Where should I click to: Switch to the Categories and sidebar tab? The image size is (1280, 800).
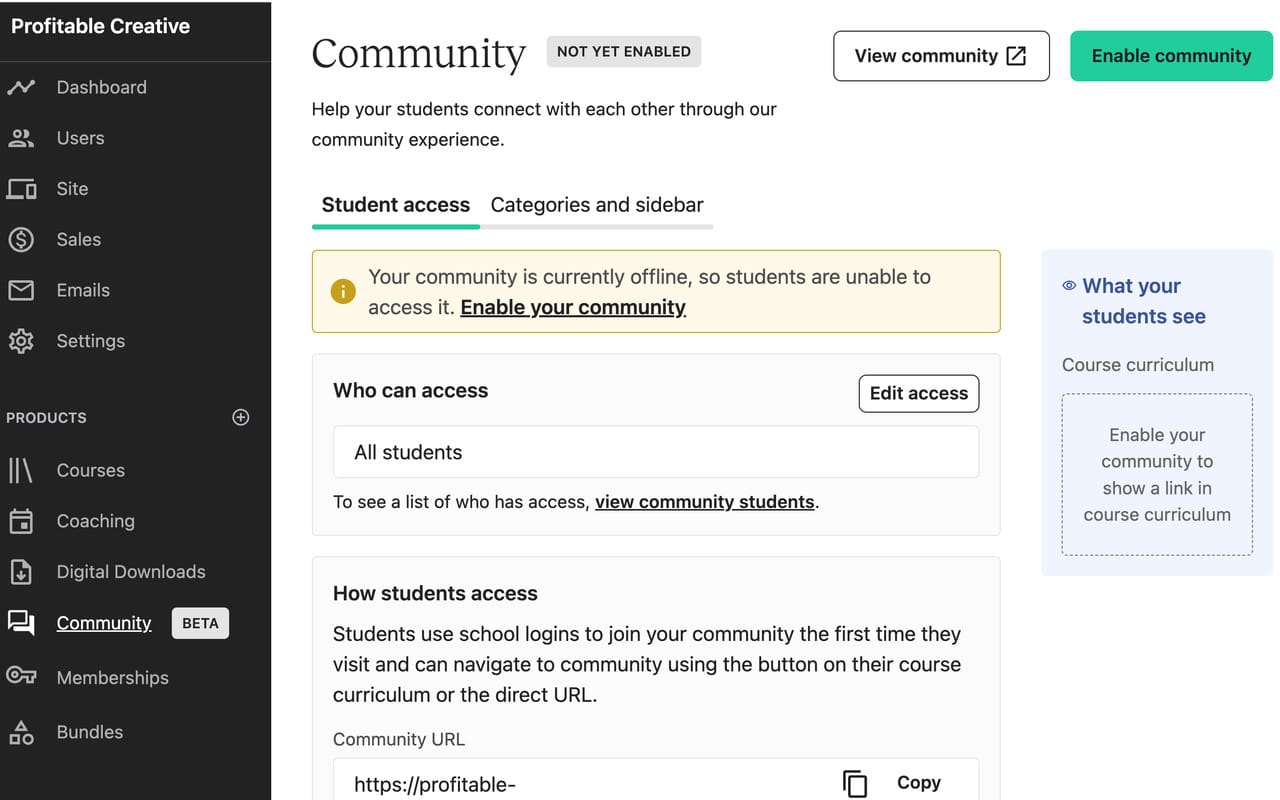pos(597,204)
